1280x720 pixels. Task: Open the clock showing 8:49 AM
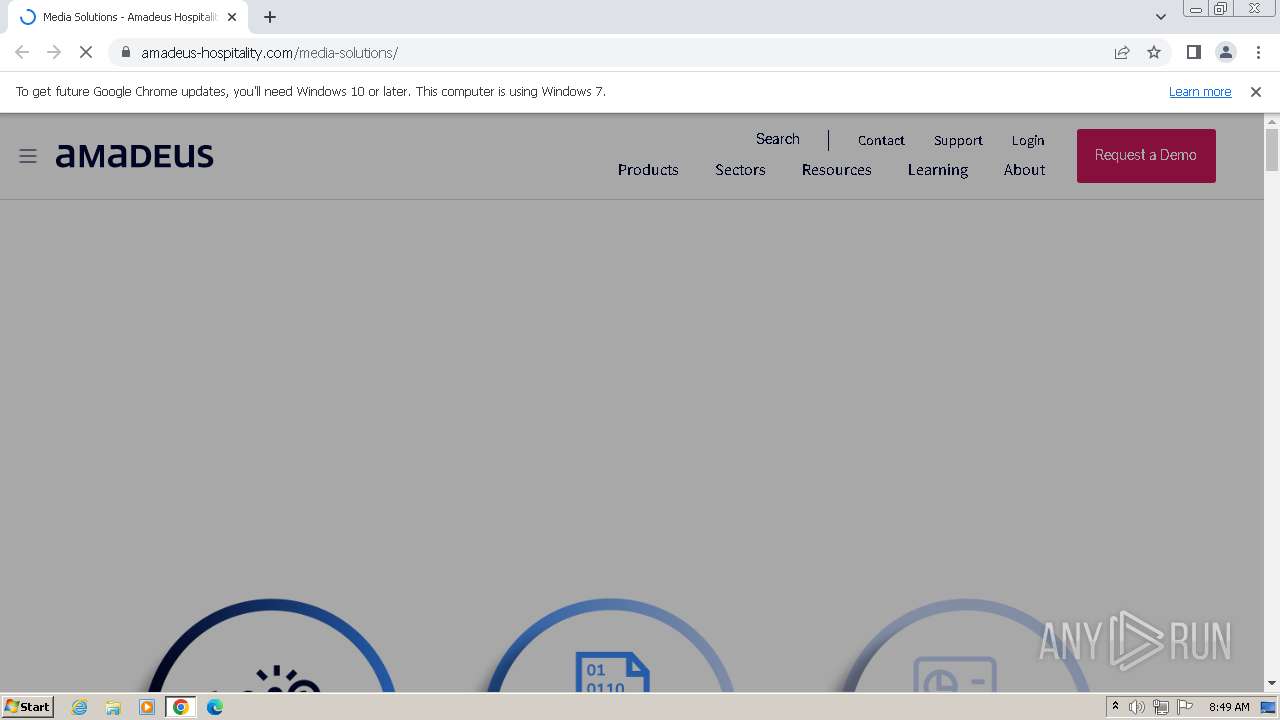click(x=1229, y=707)
